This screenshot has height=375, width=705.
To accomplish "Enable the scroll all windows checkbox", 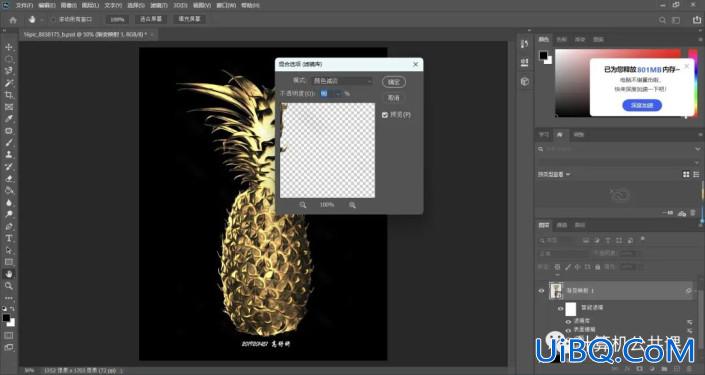I will pyautogui.click(x=53, y=20).
